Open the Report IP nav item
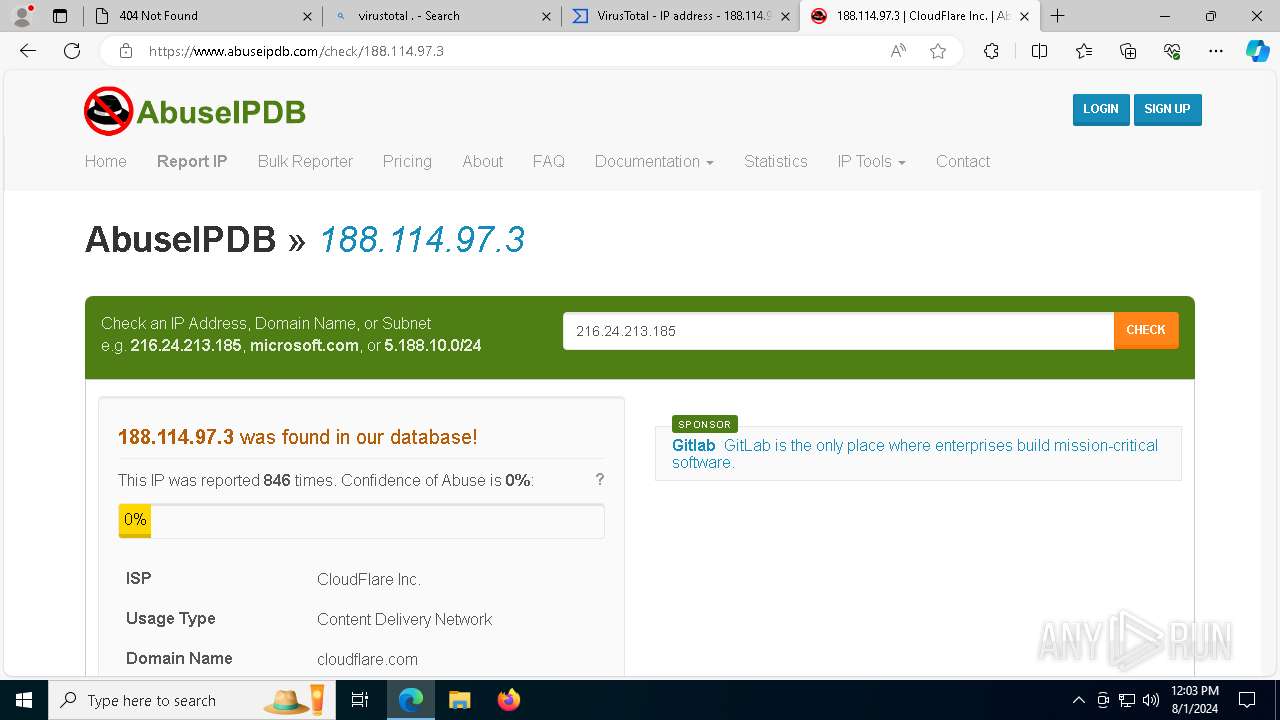The width and height of the screenshot is (1280, 720). pyautogui.click(x=192, y=161)
